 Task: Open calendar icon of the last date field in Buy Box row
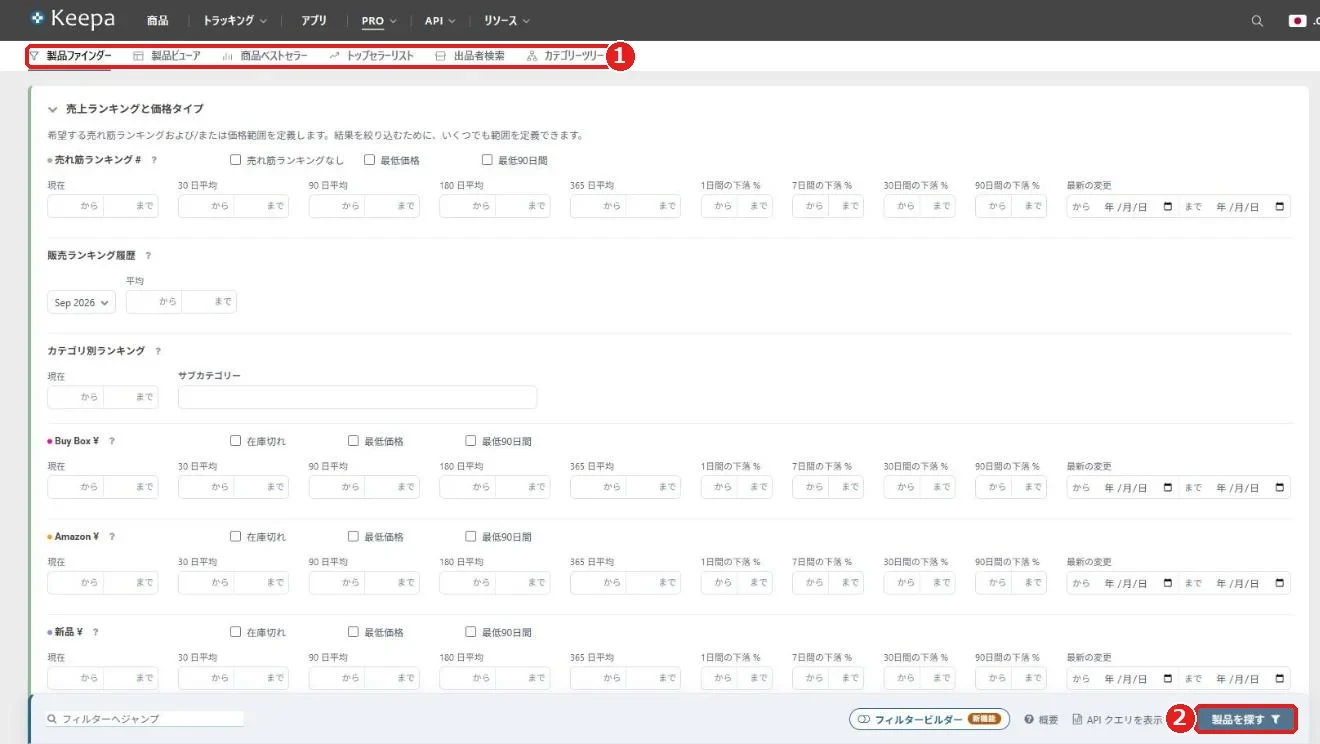[1279, 488]
